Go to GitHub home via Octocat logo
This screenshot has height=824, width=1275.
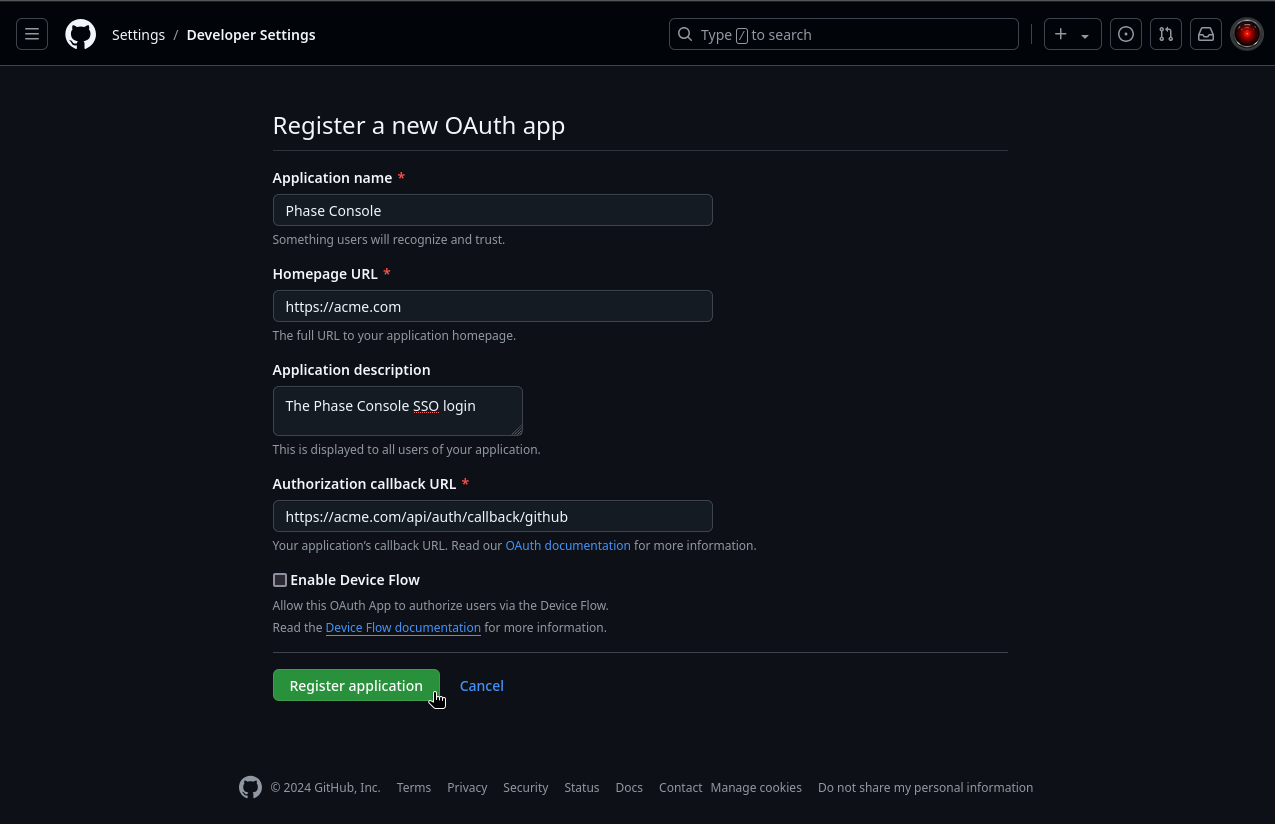coord(81,34)
